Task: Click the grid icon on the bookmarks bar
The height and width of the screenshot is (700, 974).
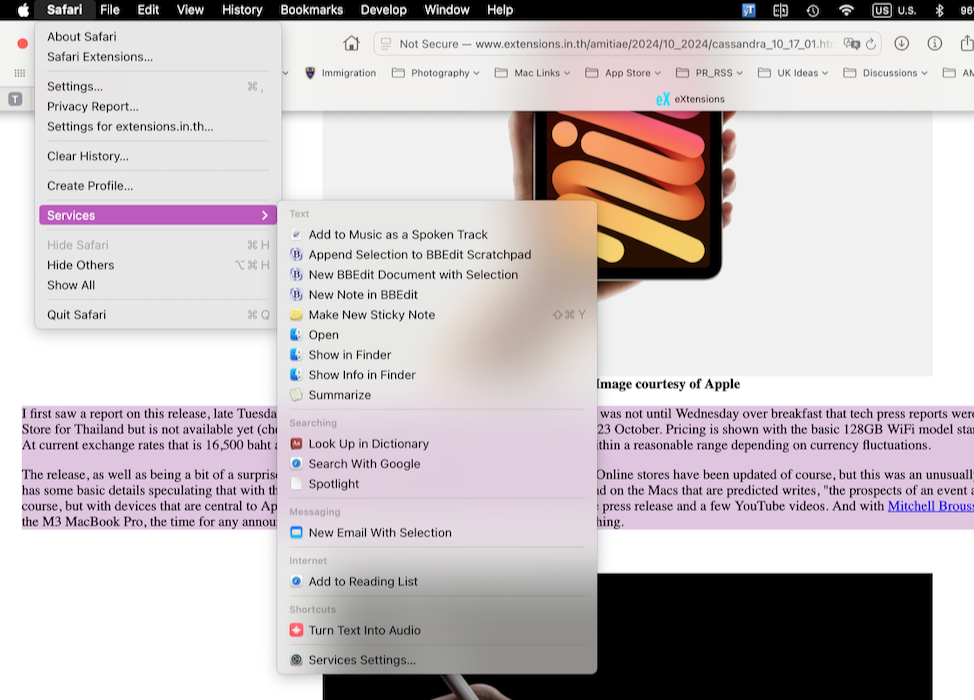Action: pos(20,73)
